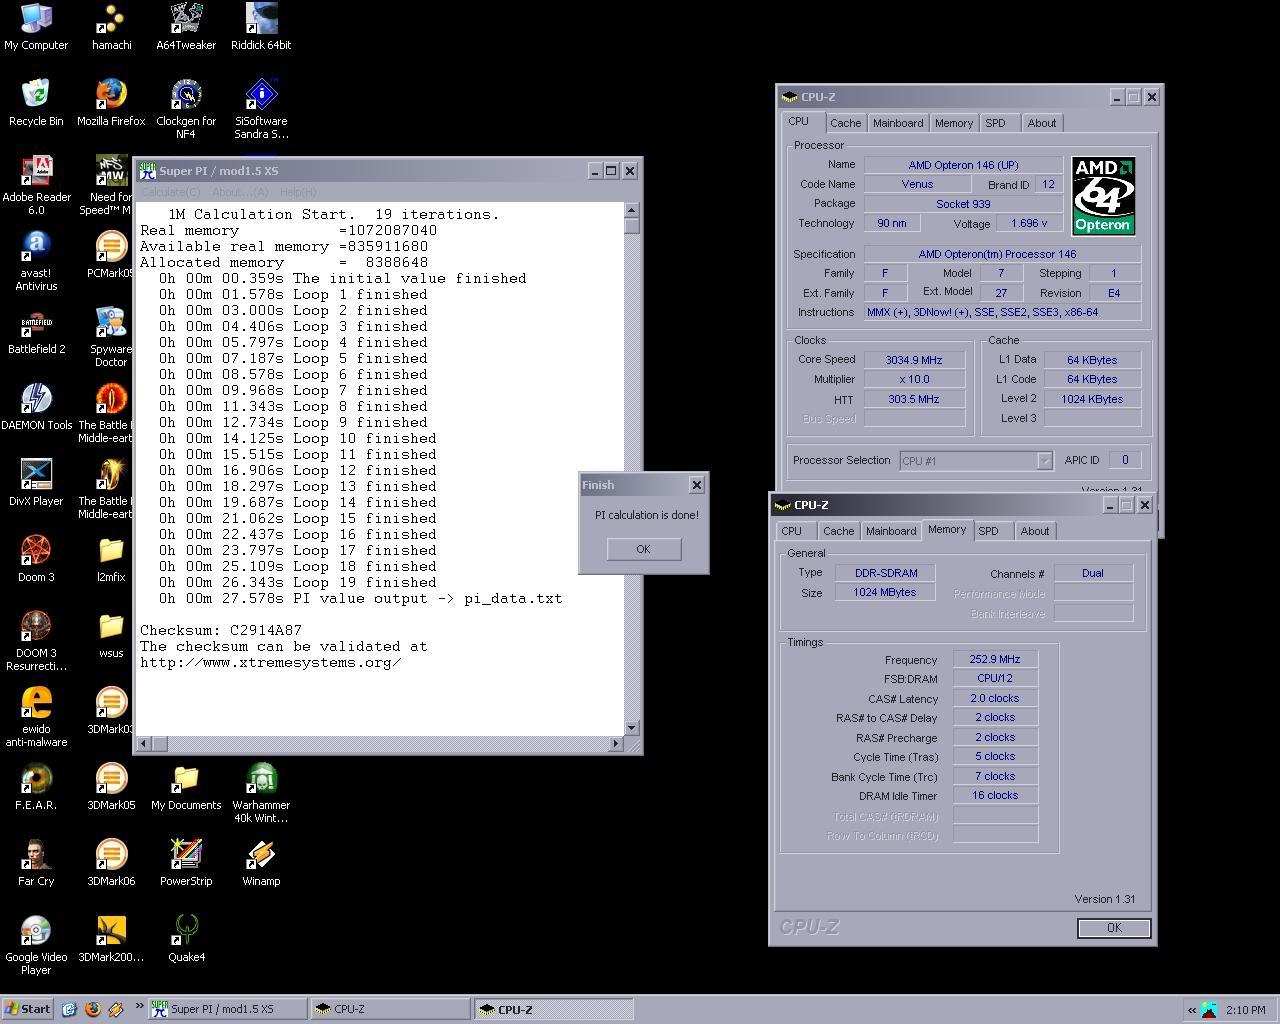
Task: Click CAS# Latency value 2.0 clocks
Action: (x=995, y=699)
